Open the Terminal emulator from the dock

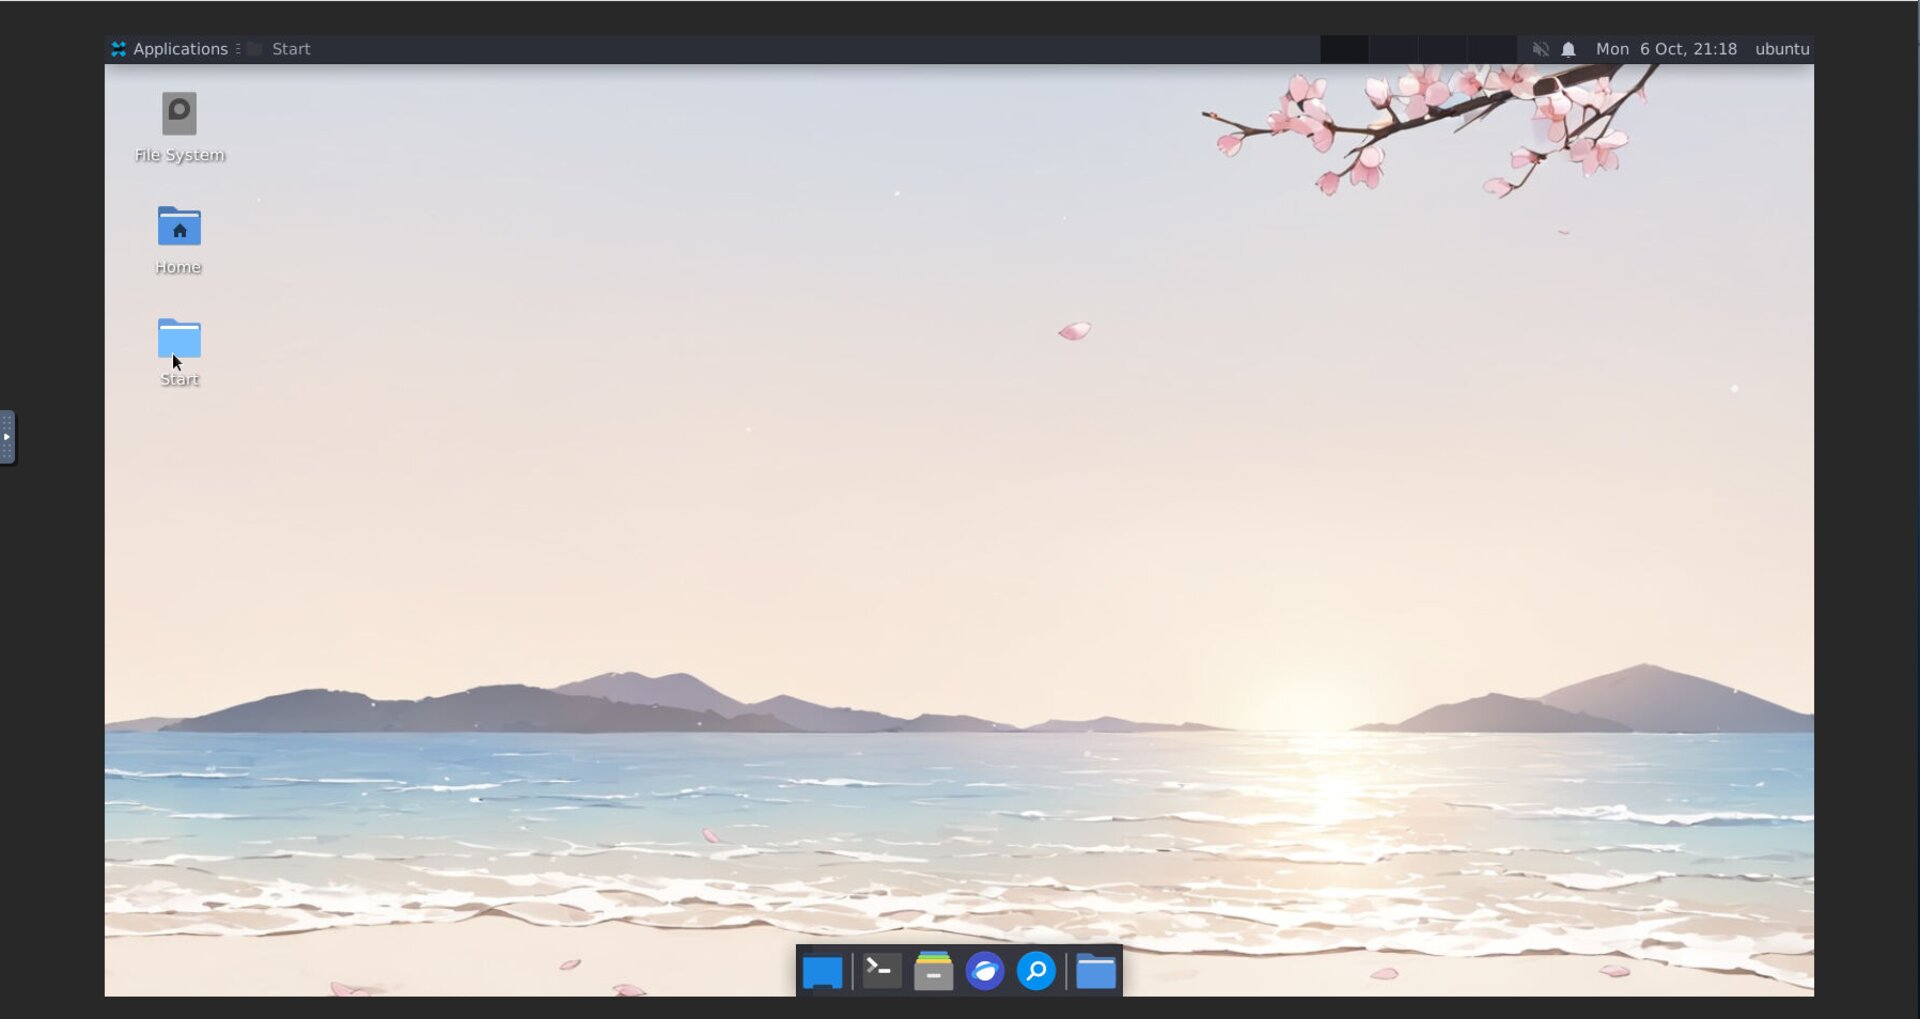pos(881,970)
